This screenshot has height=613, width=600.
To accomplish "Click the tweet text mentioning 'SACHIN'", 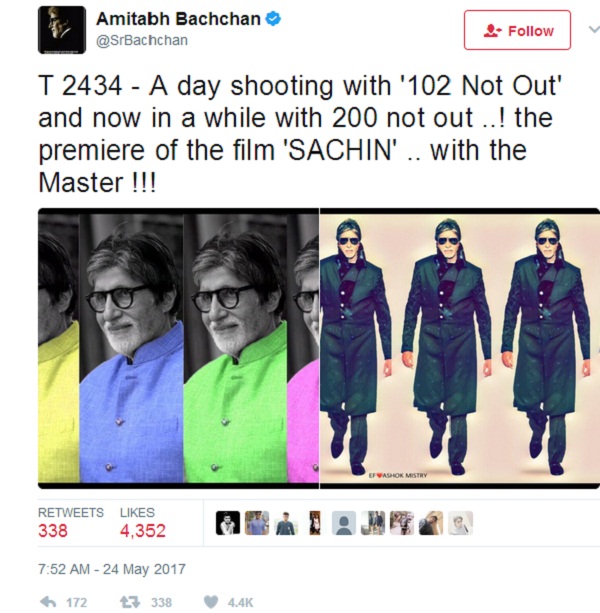I will point(300,134).
